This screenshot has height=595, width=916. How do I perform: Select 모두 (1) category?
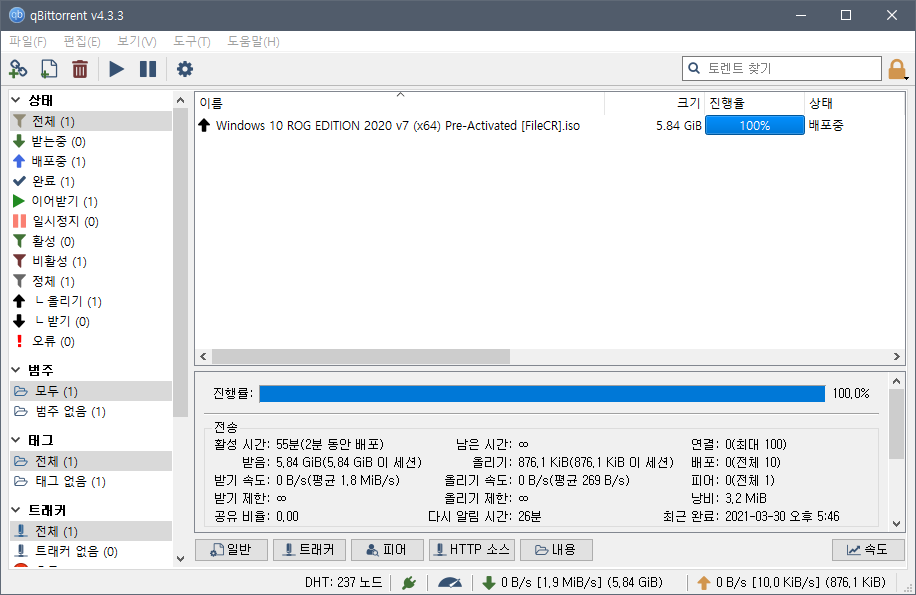click(x=91, y=391)
